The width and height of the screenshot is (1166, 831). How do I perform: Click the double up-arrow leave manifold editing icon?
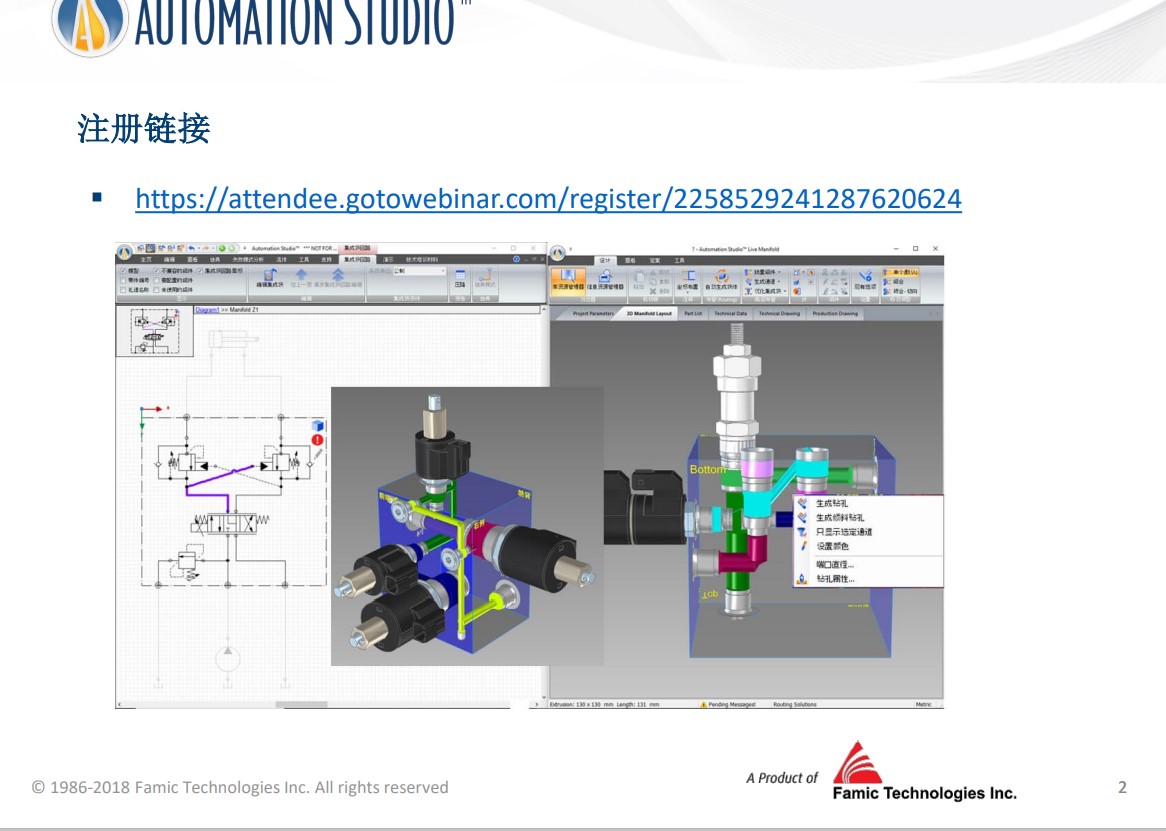(x=338, y=274)
